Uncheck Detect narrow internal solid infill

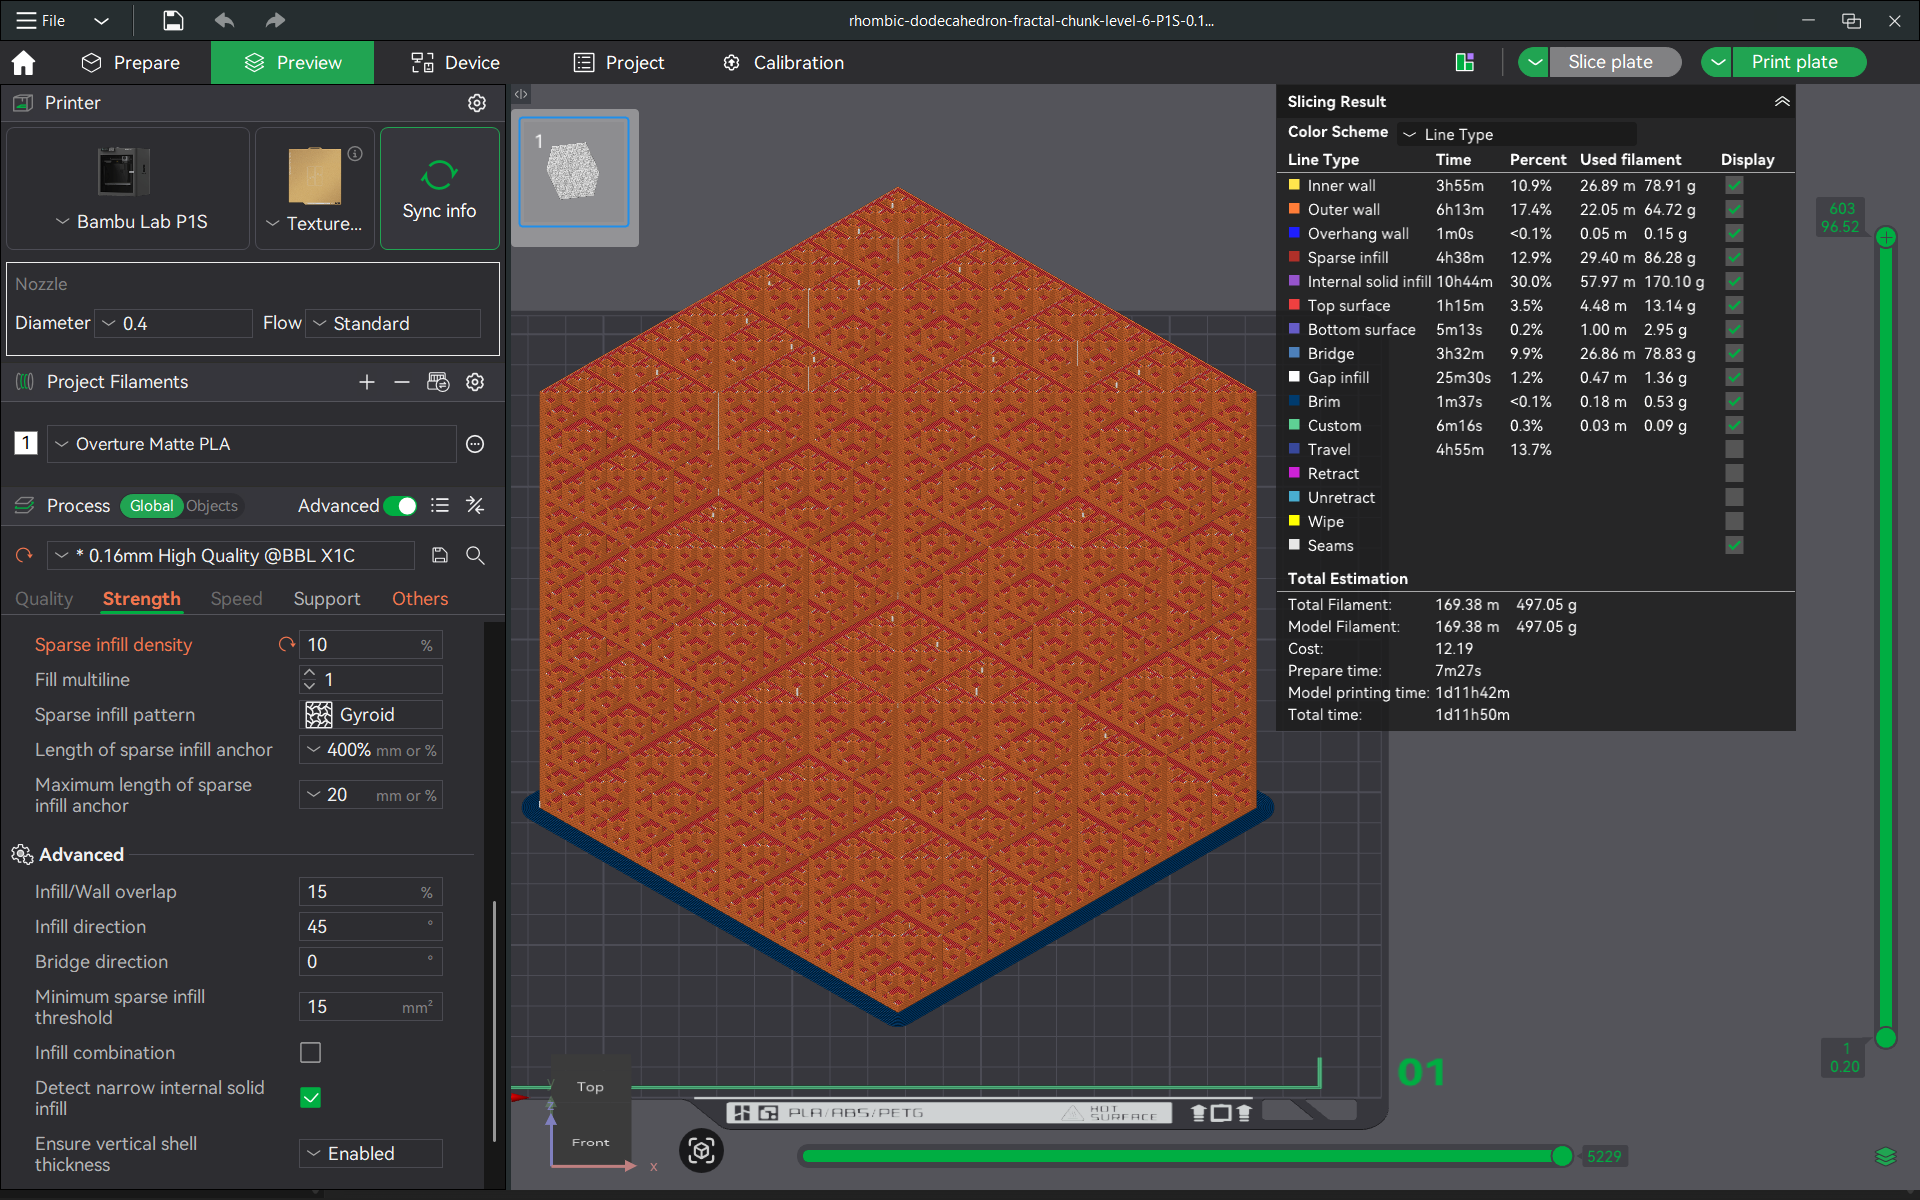311,1098
